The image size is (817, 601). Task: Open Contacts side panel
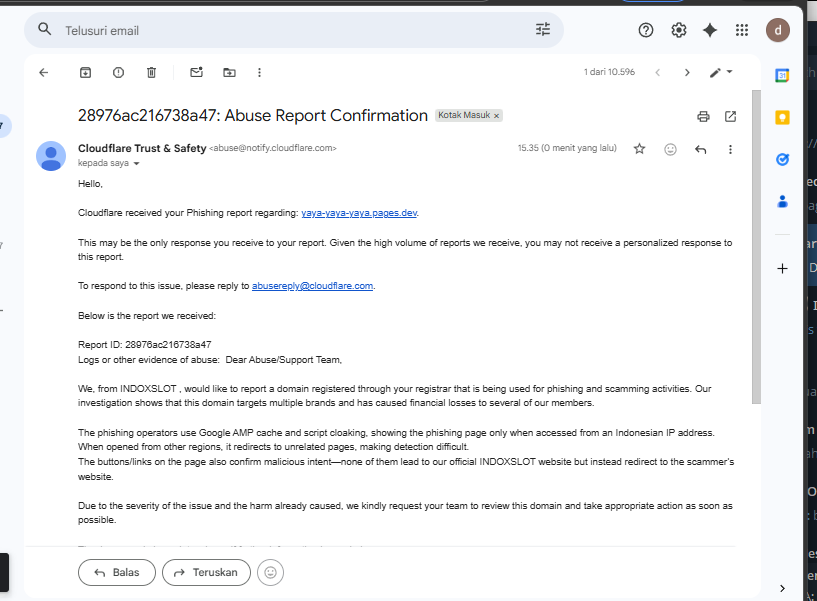coord(782,201)
